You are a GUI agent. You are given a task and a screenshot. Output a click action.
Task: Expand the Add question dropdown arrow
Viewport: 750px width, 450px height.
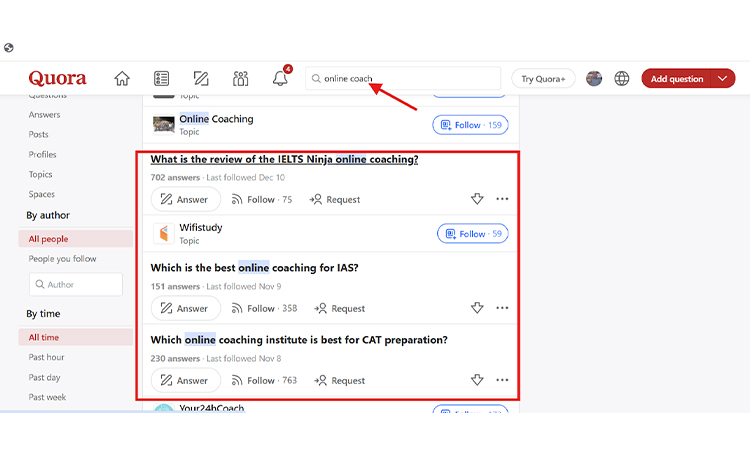pyautogui.click(x=723, y=79)
